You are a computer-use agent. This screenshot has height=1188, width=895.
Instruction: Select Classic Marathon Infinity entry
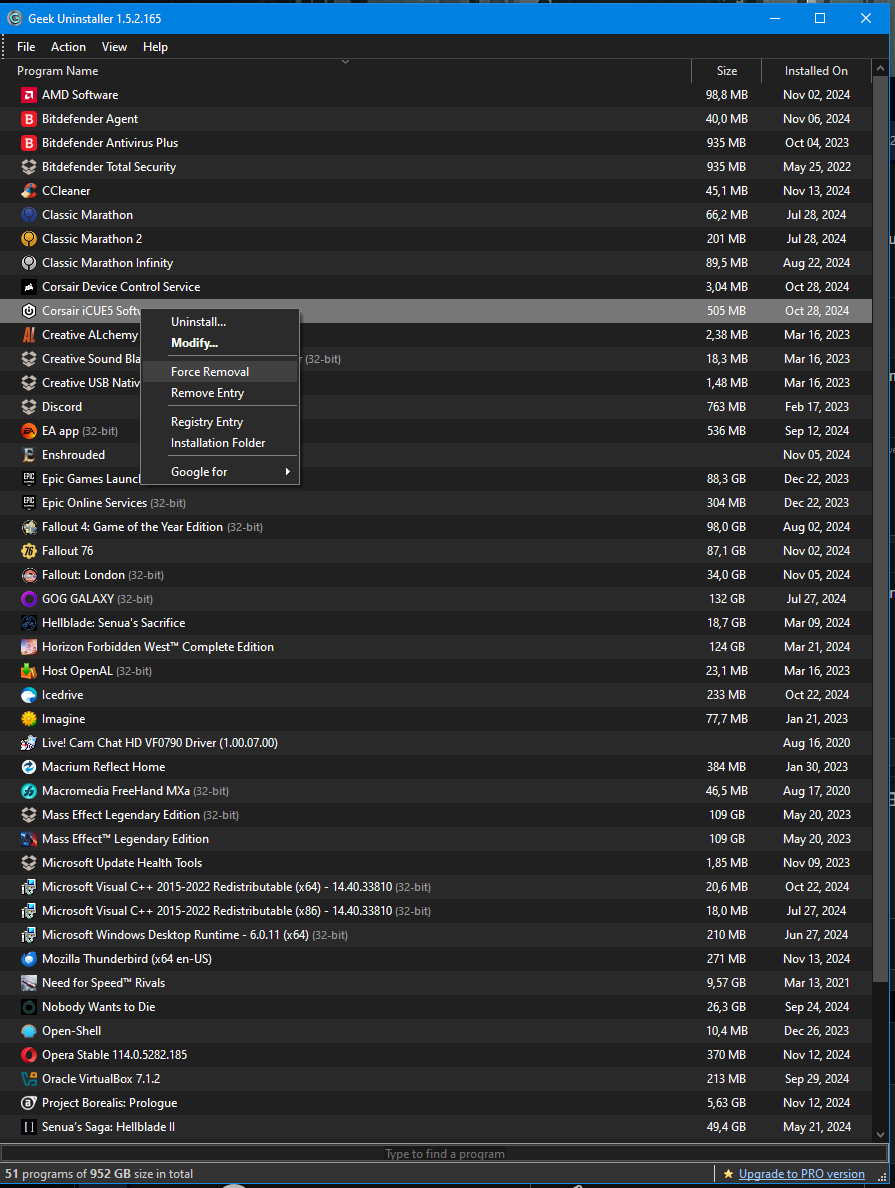(x=436, y=263)
